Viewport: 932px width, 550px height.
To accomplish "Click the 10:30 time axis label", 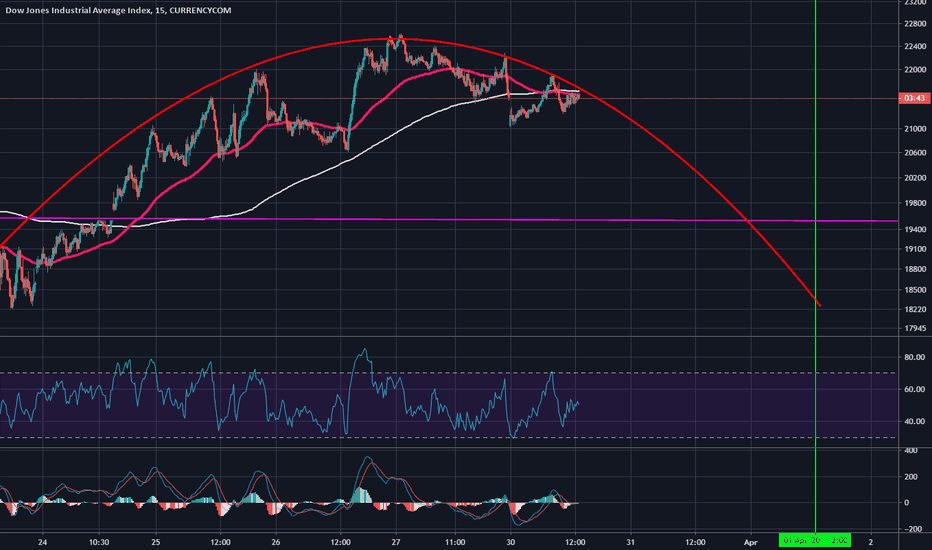I will coord(99,542).
